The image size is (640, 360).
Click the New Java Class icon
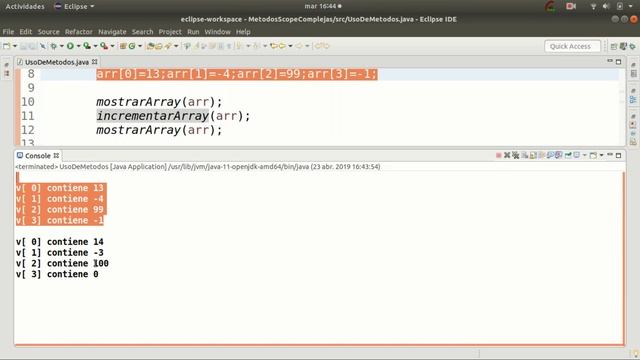pyautogui.click(x=131, y=46)
